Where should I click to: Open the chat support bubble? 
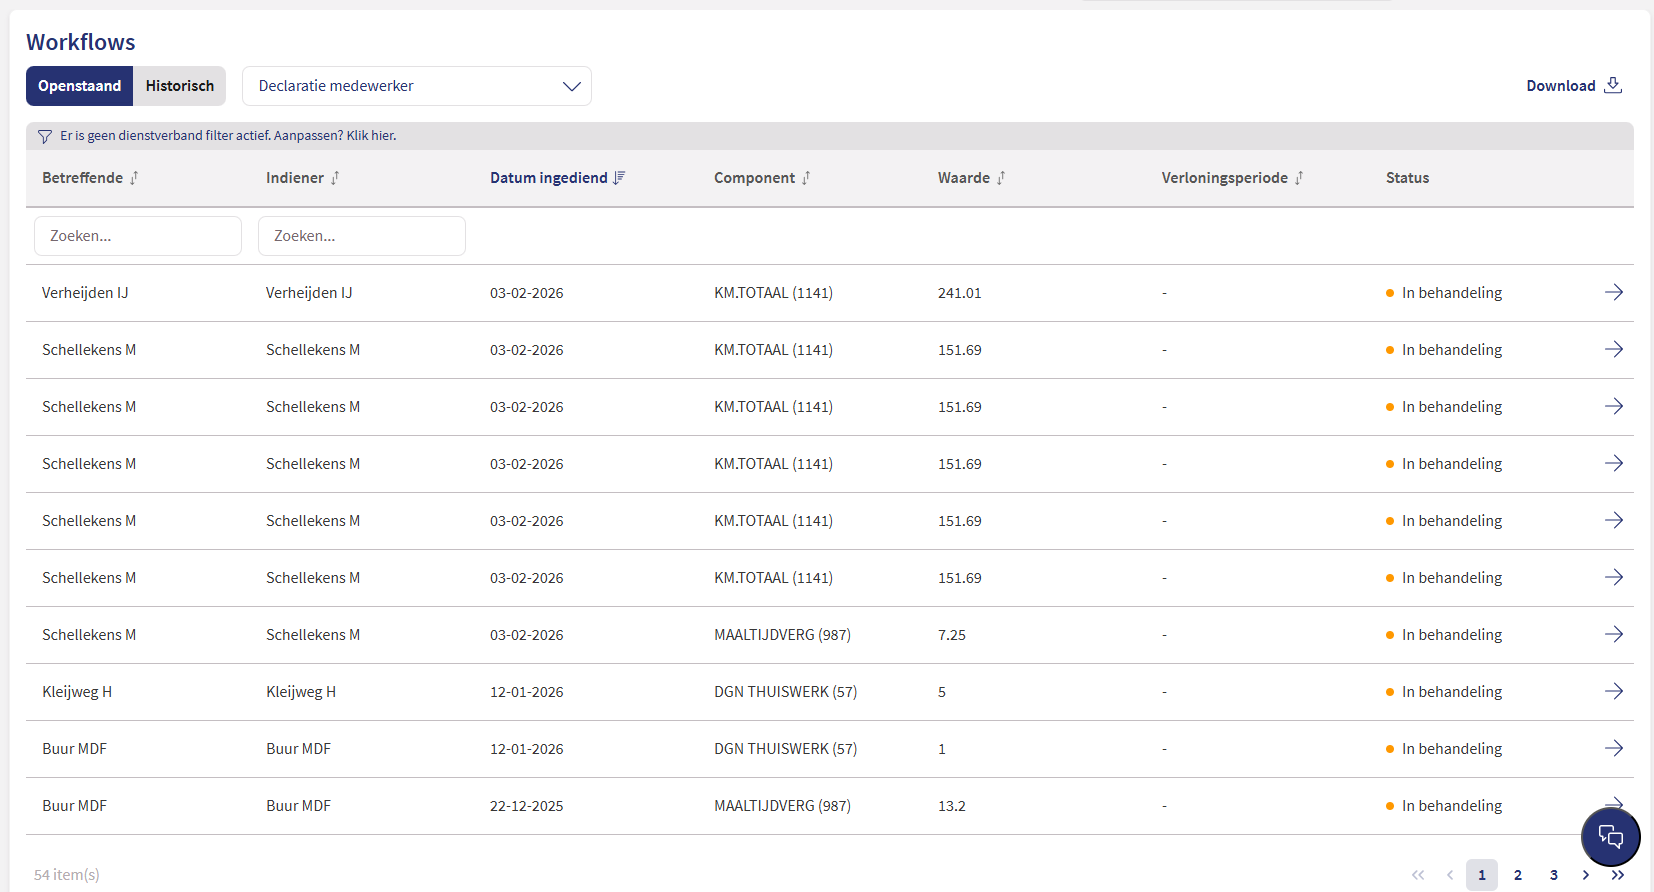pos(1610,837)
